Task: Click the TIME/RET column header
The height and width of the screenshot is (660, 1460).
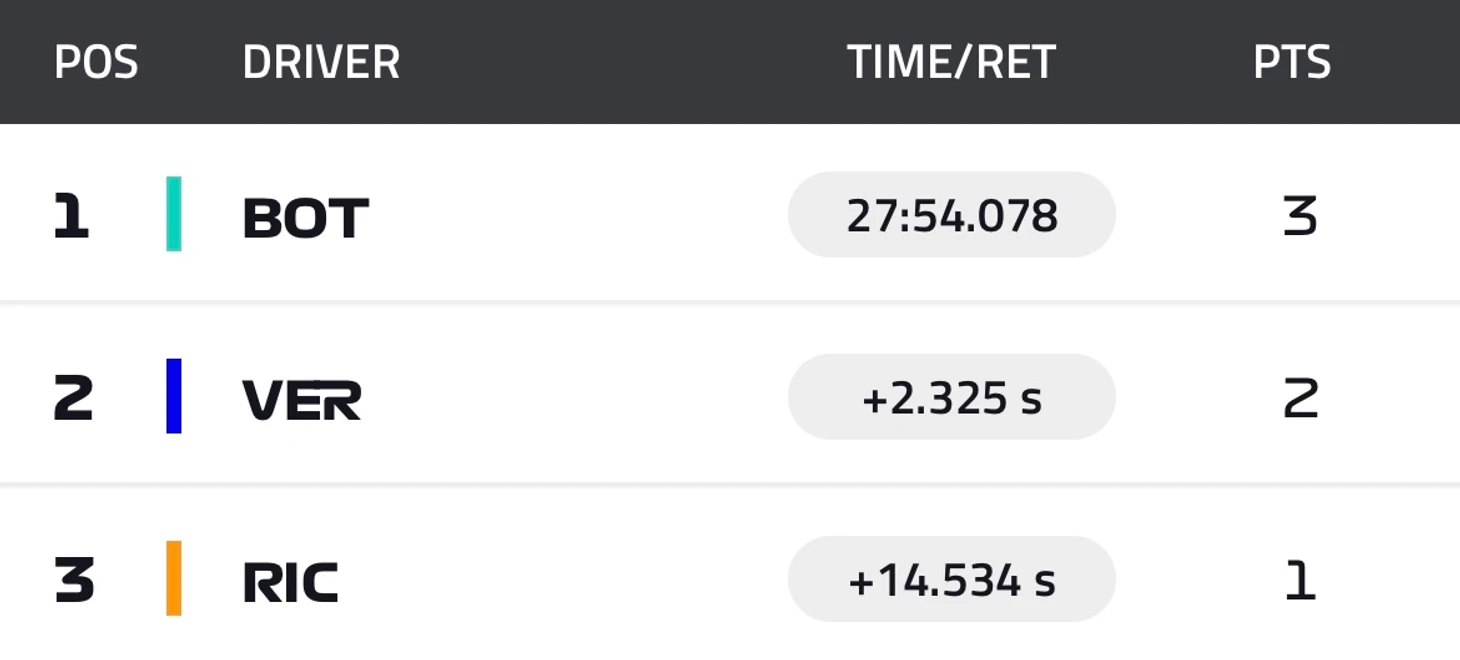Action: coord(951,62)
